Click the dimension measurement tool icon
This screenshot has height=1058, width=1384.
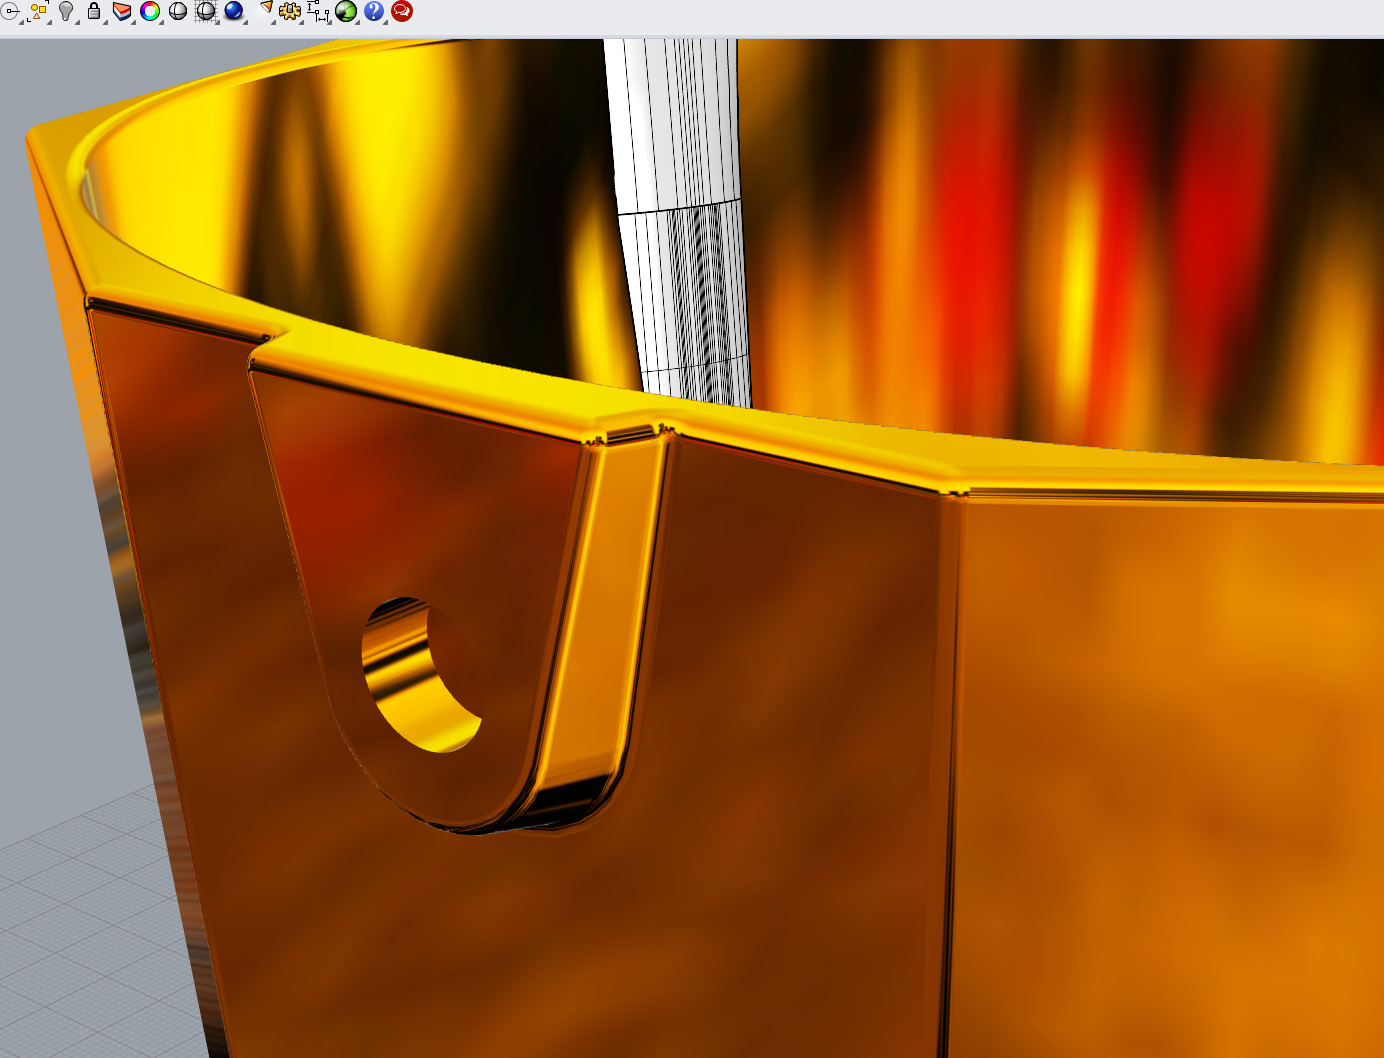coord(318,11)
